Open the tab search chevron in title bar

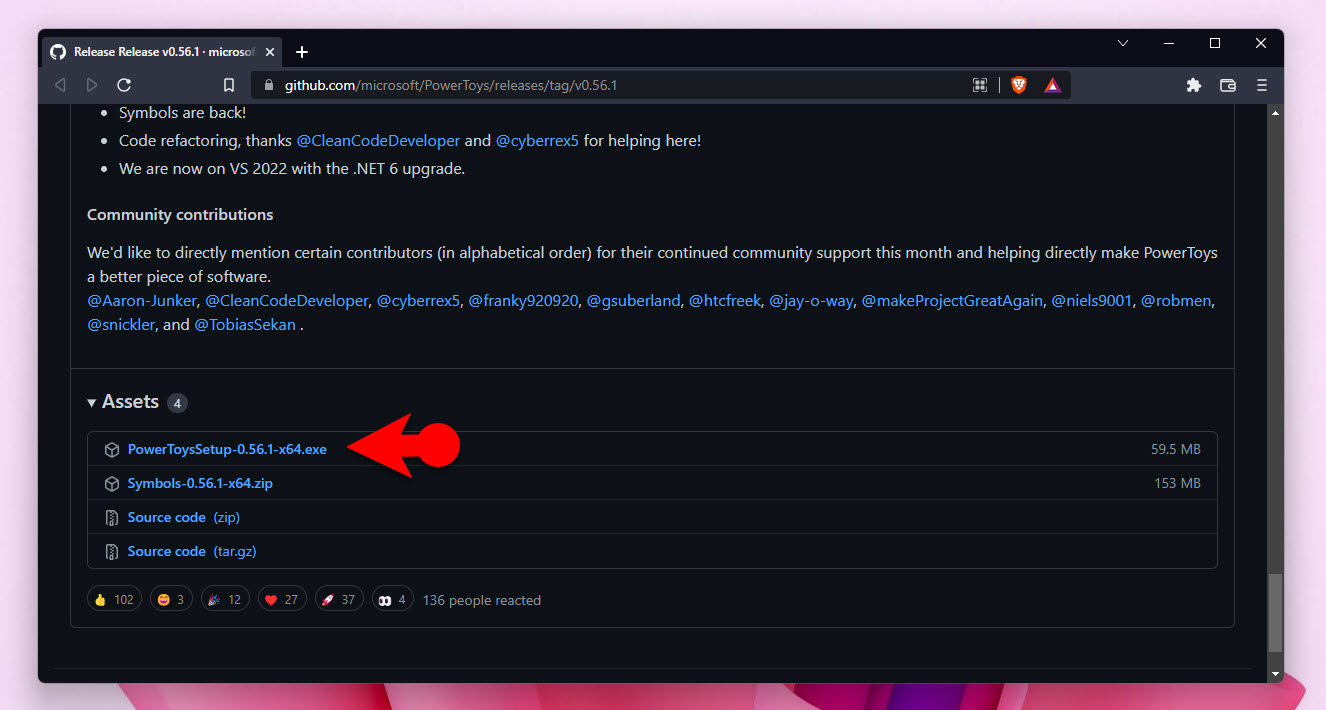tap(1123, 43)
